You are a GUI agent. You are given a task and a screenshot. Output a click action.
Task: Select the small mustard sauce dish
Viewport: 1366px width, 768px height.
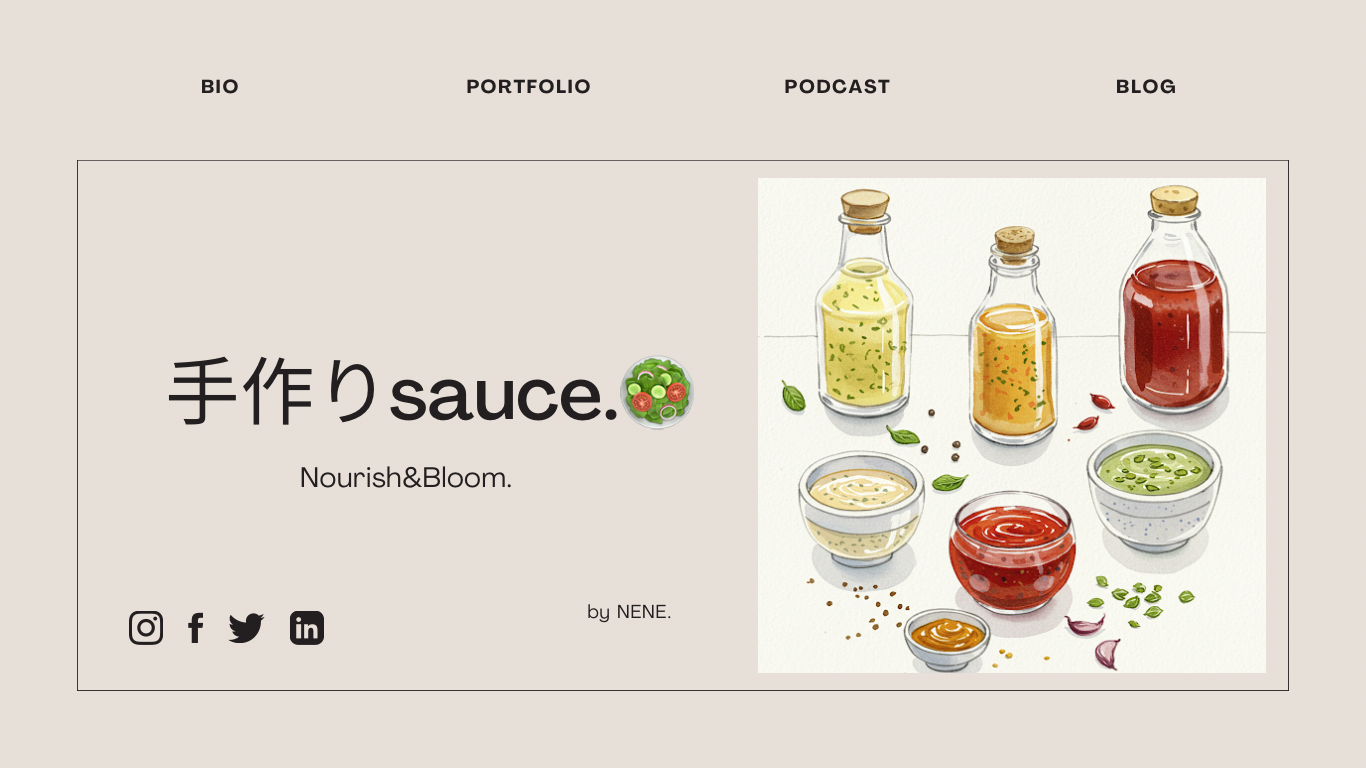(x=947, y=639)
